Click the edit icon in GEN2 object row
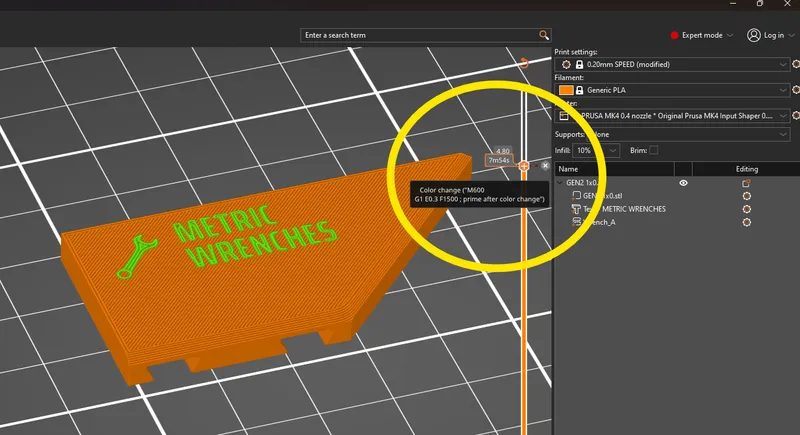The height and width of the screenshot is (435, 800). 746,183
